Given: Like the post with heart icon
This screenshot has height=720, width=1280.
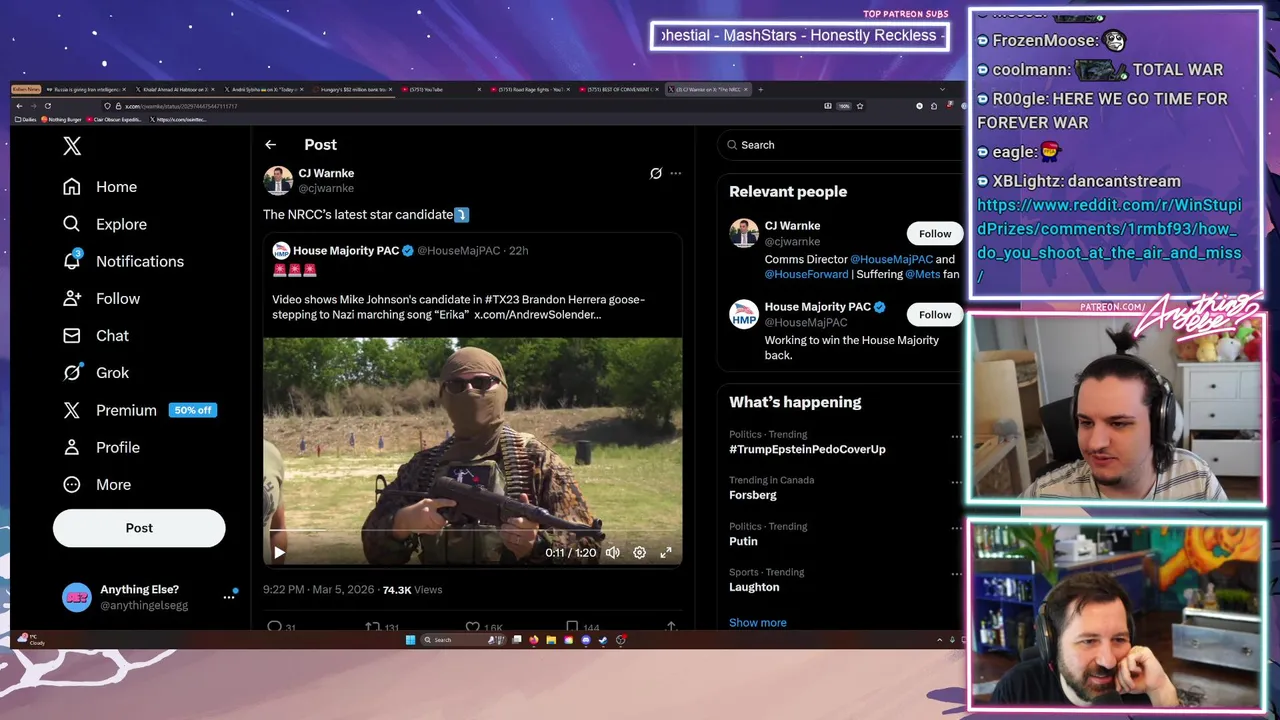Looking at the screenshot, I should click(x=472, y=627).
